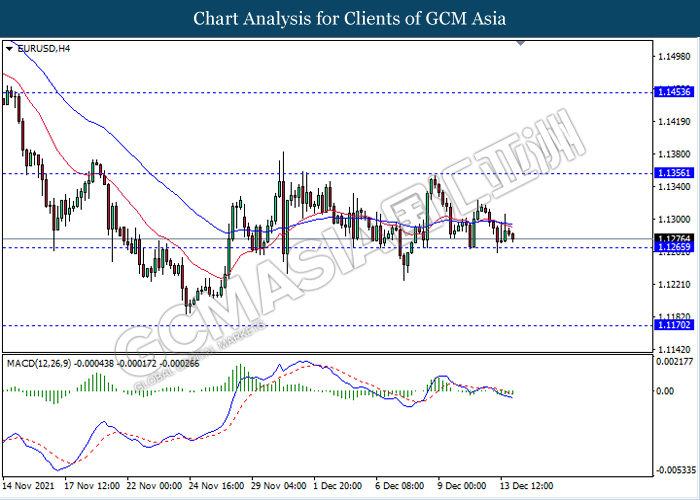Viewport: 700px width, 500px height.
Task: Select the EURUSD,H4 chart label
Action: pyautogui.click(x=43, y=49)
